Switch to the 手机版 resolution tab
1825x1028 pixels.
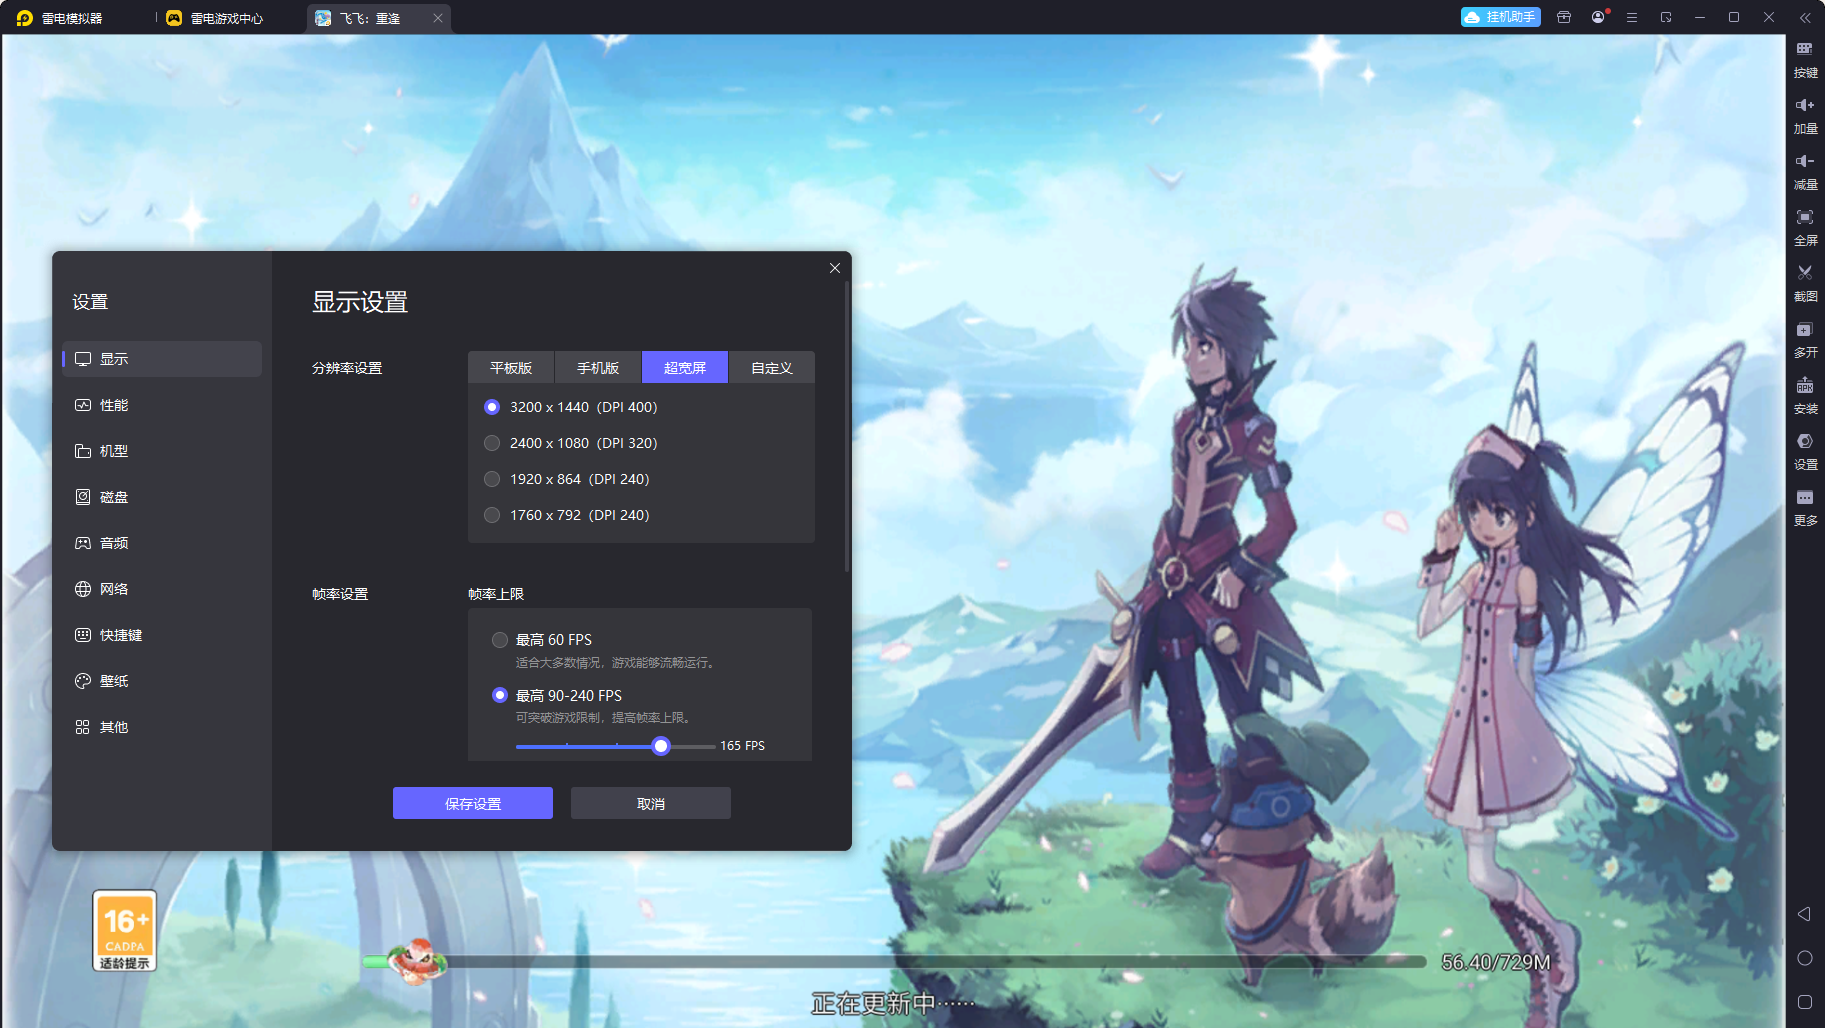point(597,368)
